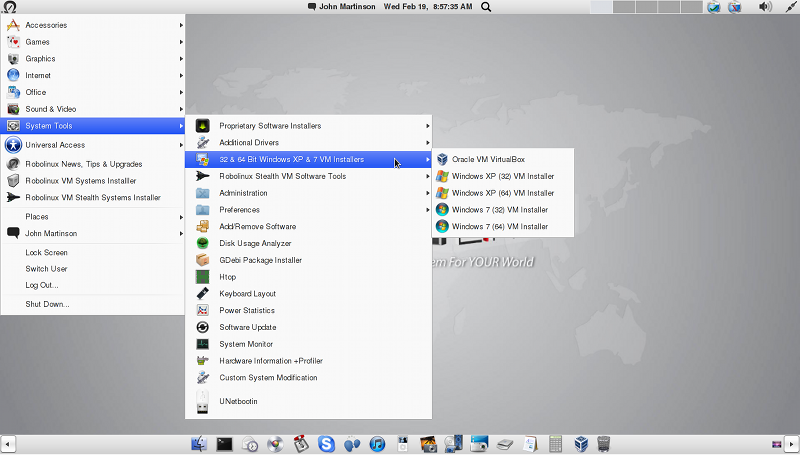This screenshot has height=455, width=800.
Task: Open Add/Remove Software
Action: tap(308, 227)
